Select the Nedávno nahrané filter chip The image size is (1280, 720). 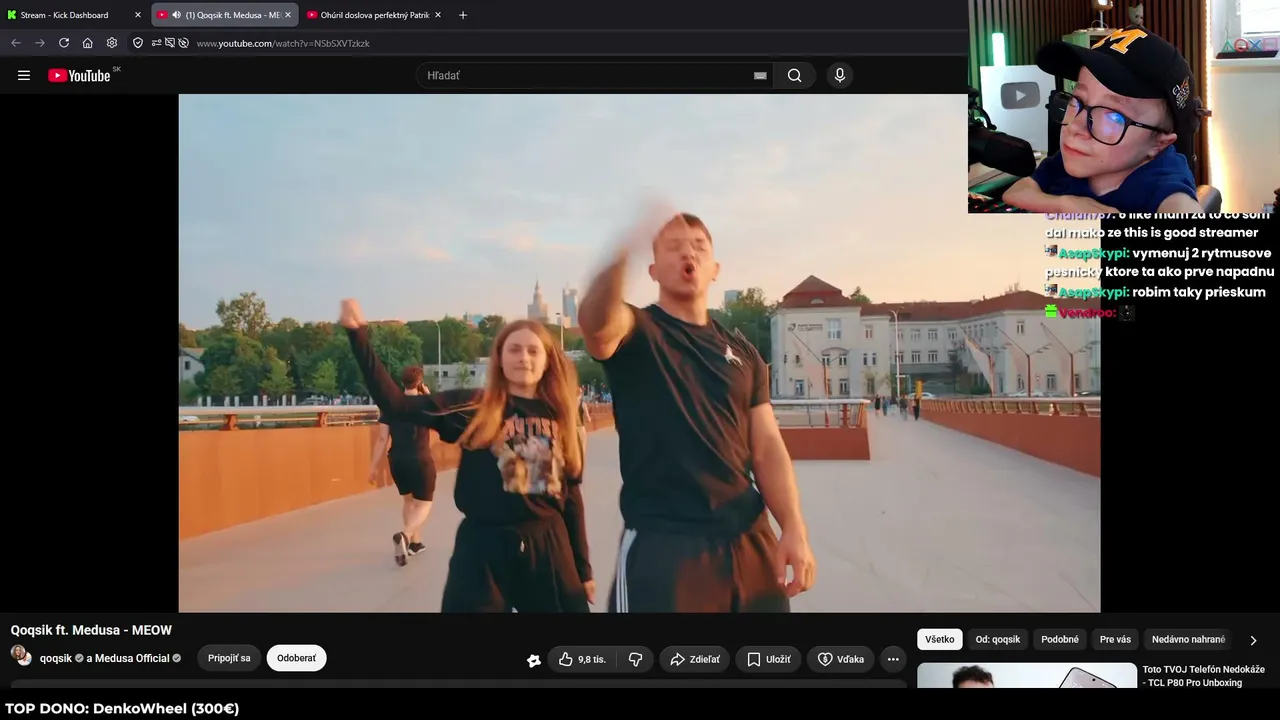pyautogui.click(x=1188, y=639)
